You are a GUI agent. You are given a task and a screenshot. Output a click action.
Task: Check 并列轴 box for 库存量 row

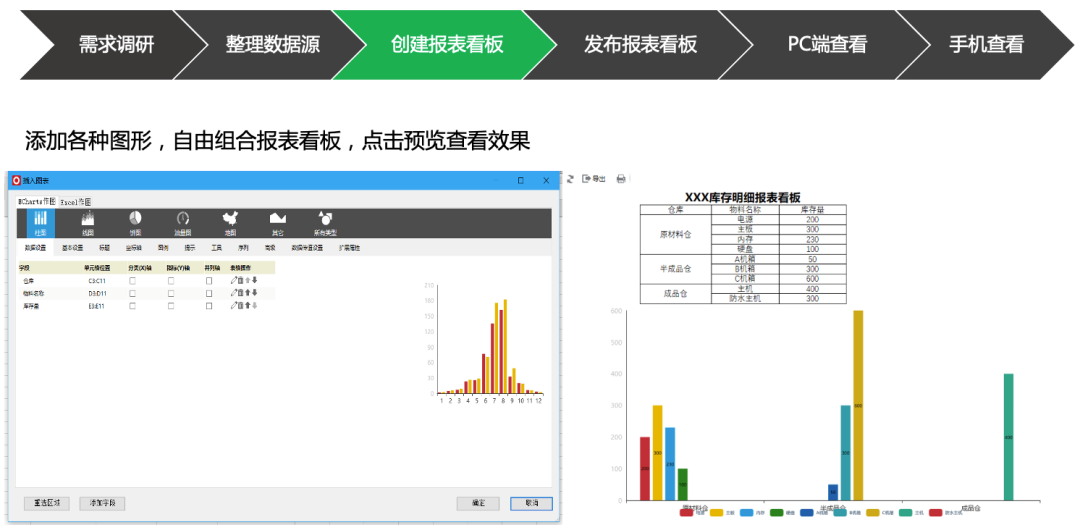pyautogui.click(x=209, y=306)
